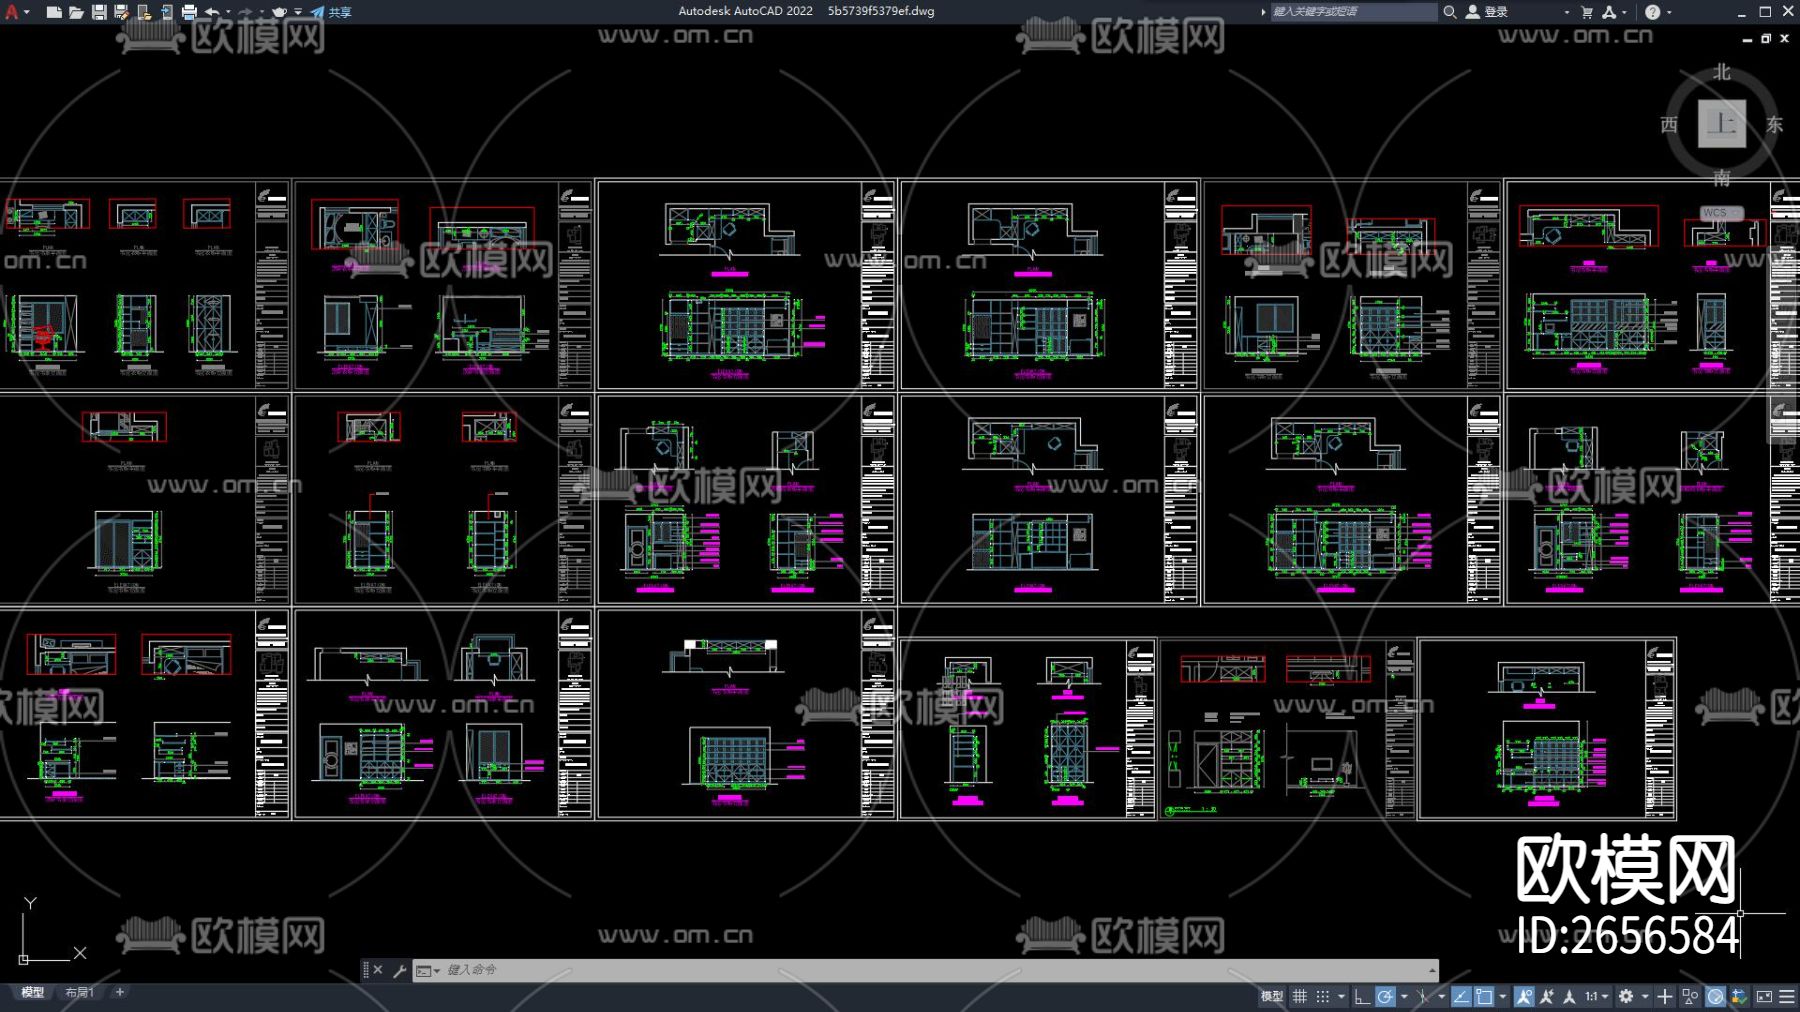Click the magnifier search icon
The height and width of the screenshot is (1012, 1800).
tap(1449, 12)
